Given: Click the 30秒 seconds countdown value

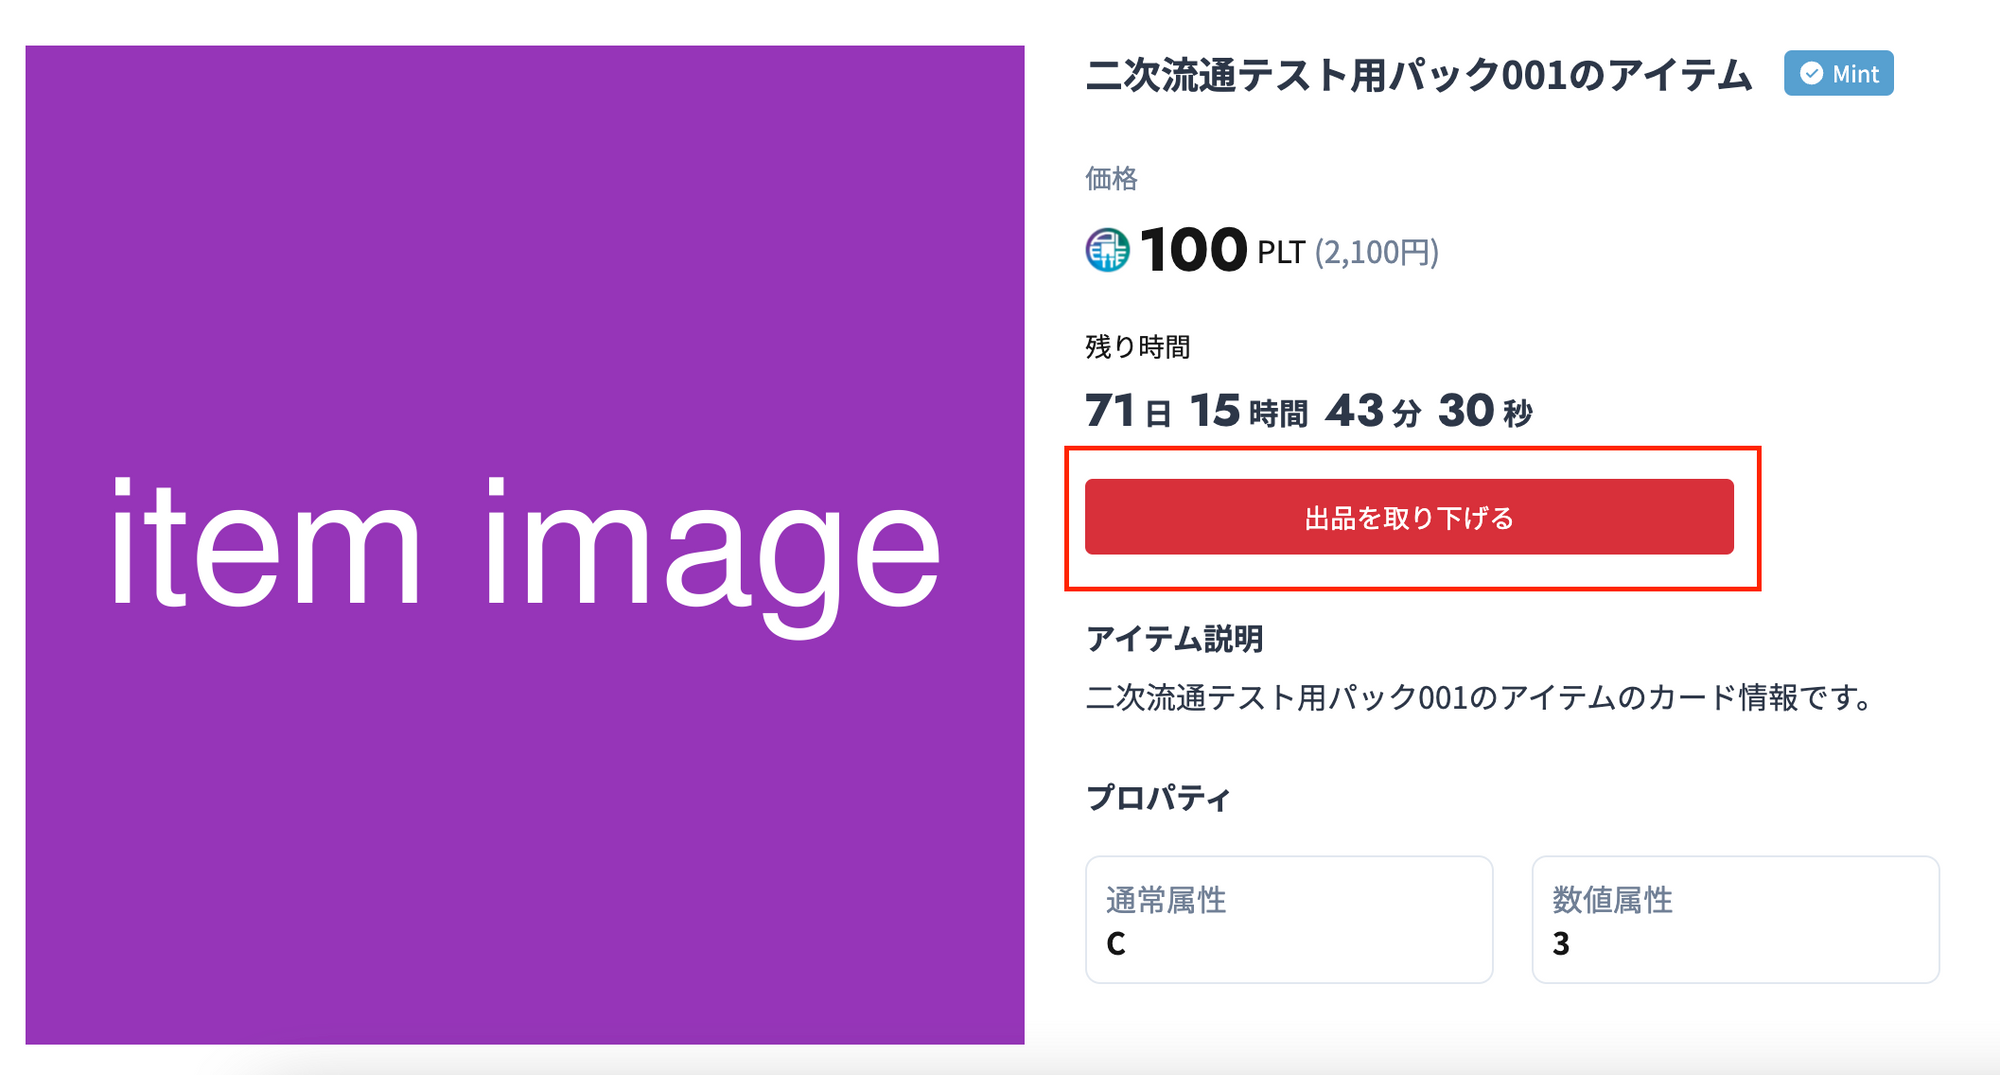Looking at the screenshot, I should [x=1484, y=411].
